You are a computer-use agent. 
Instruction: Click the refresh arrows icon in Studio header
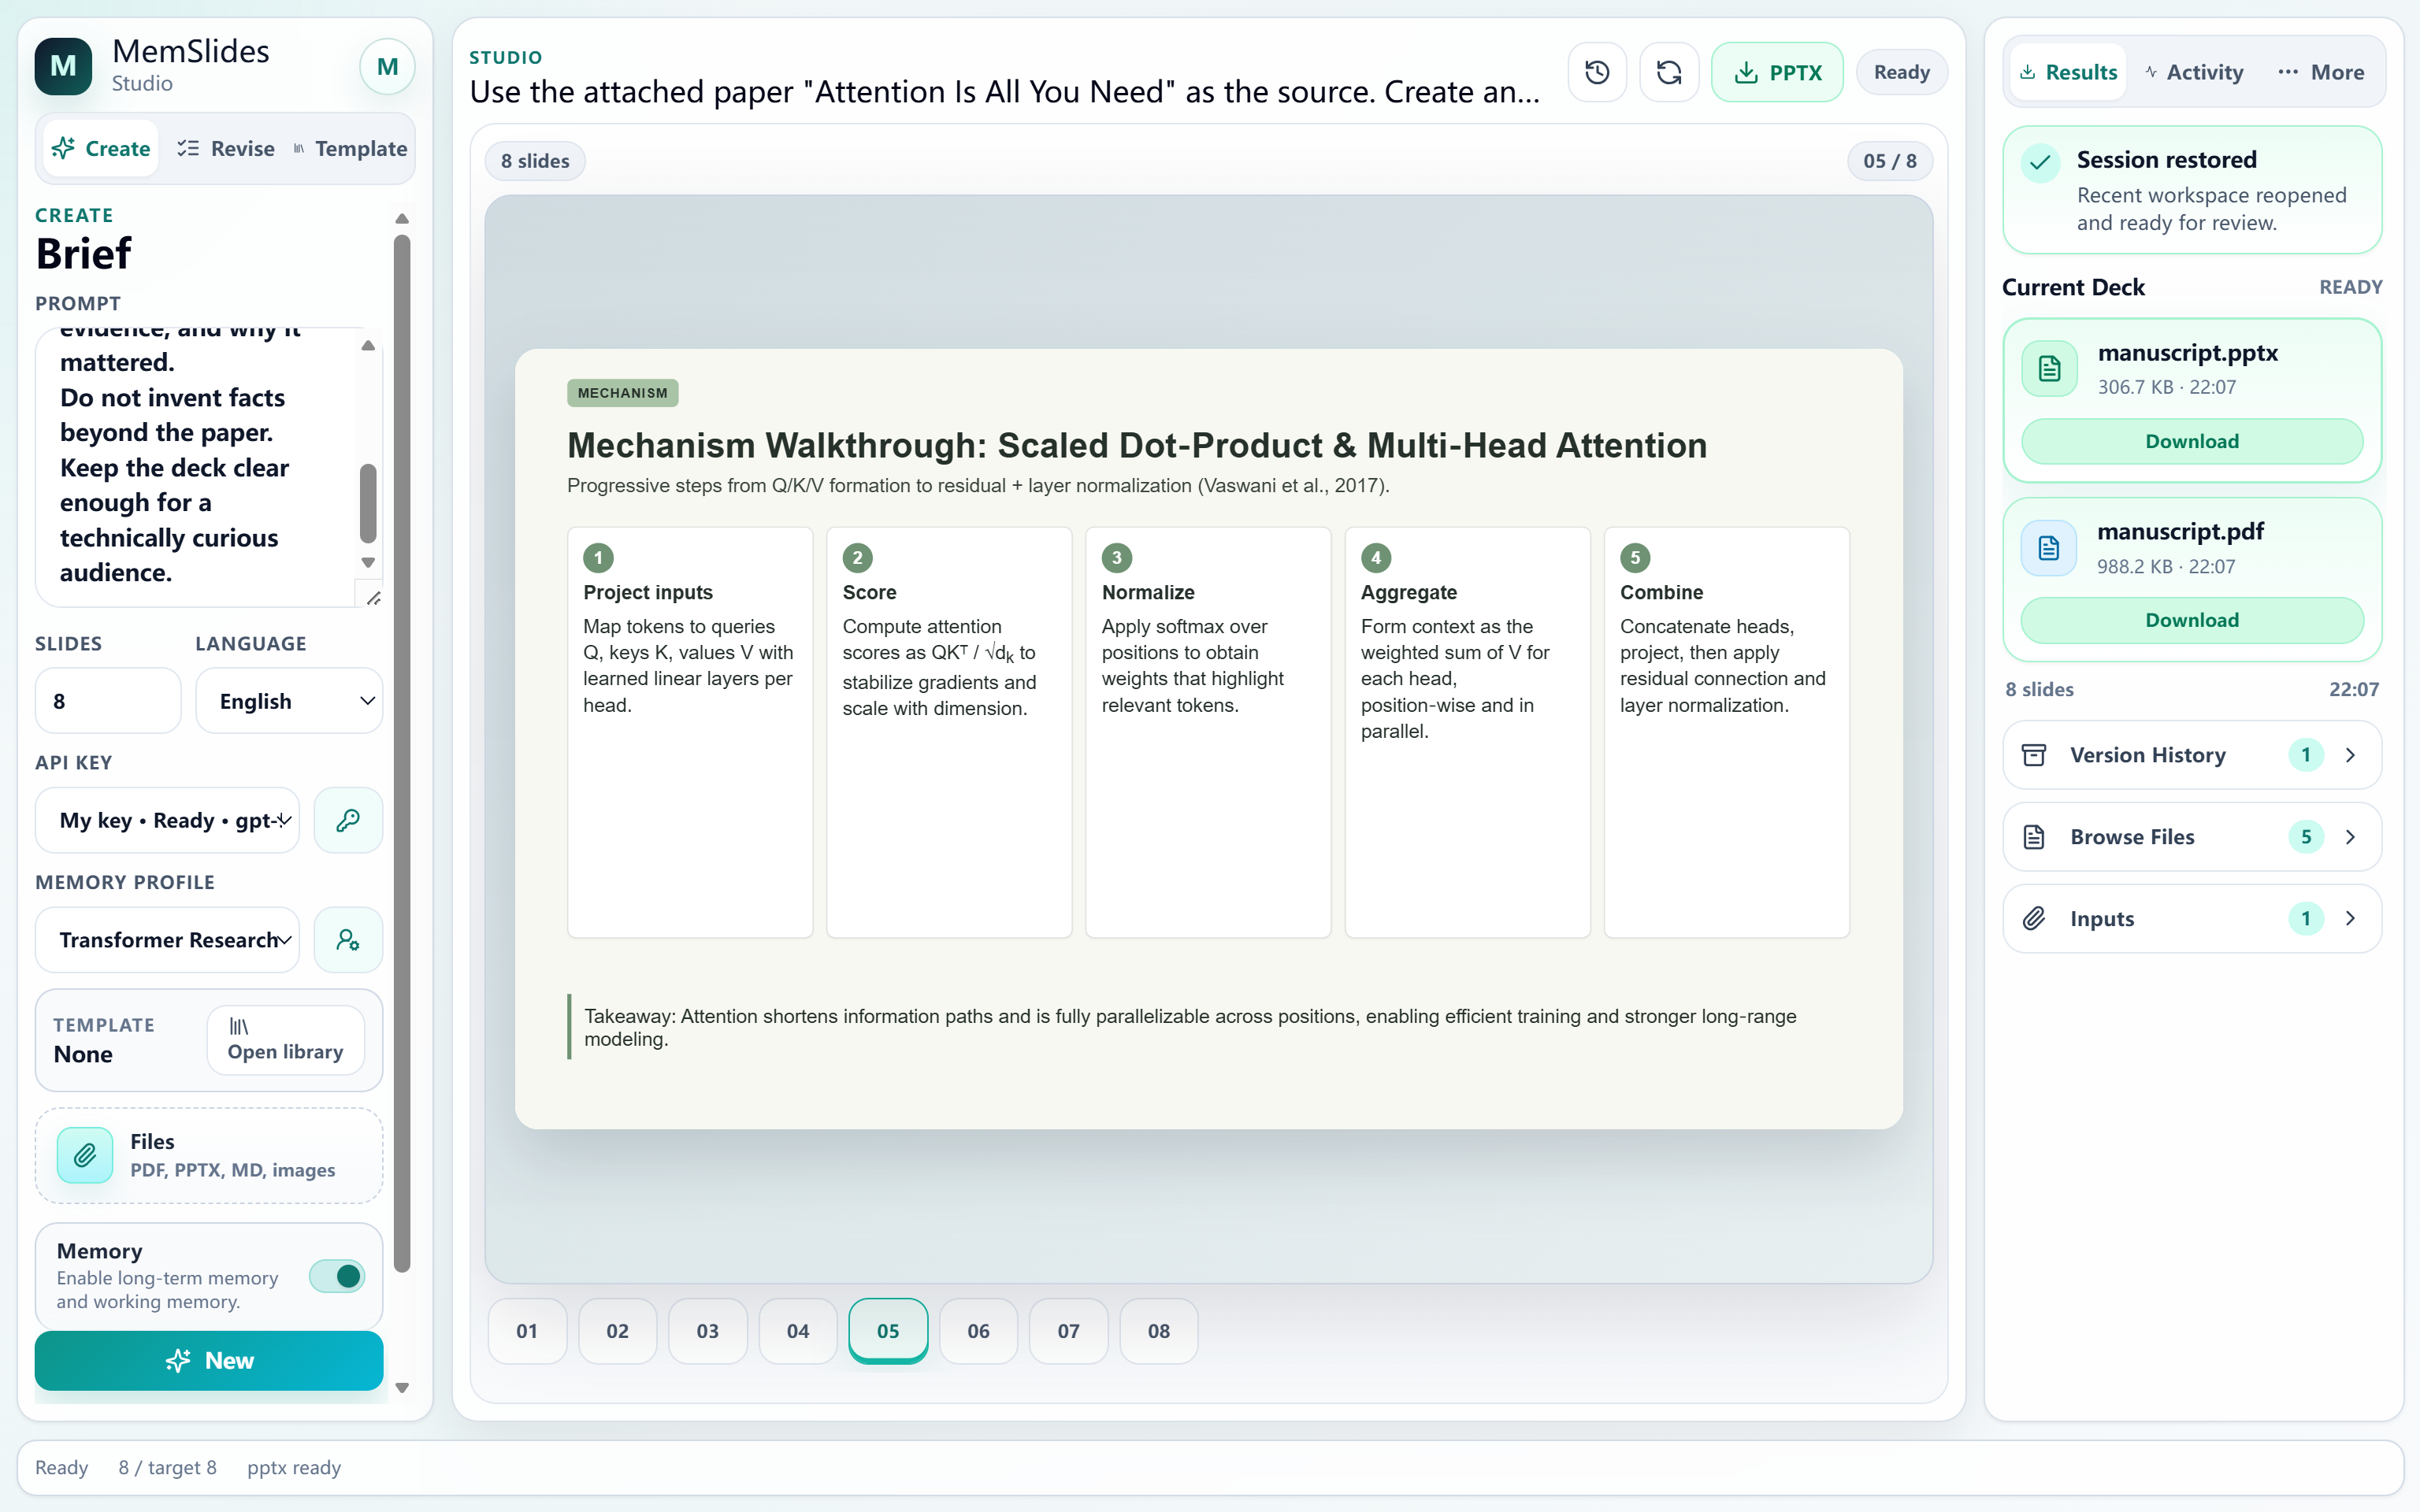(x=1669, y=72)
